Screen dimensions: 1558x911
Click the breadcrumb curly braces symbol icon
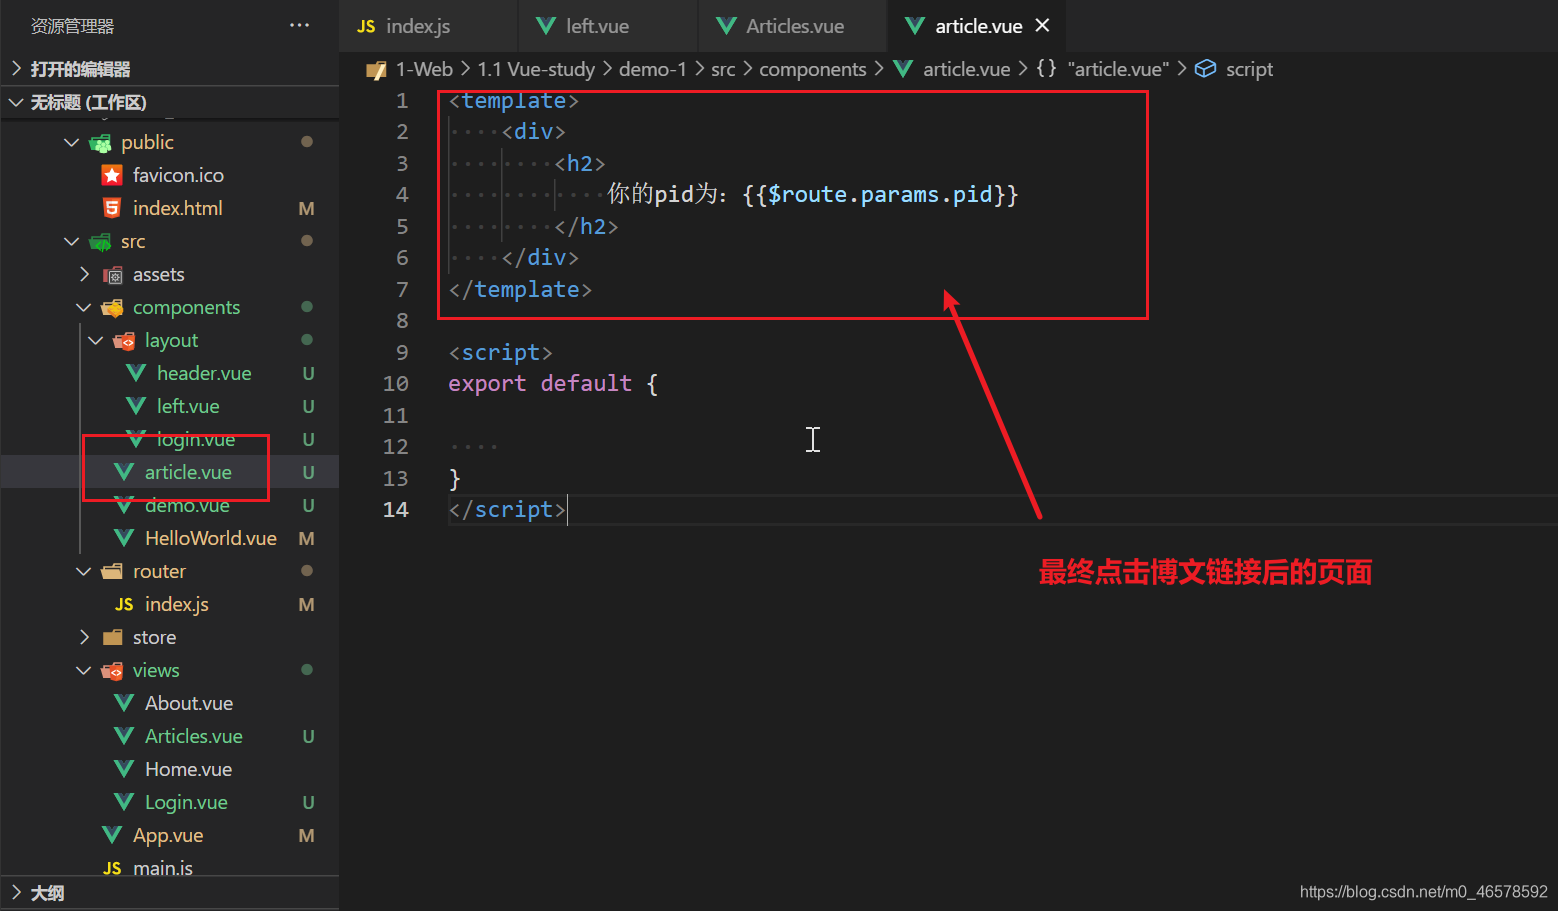[1046, 68]
